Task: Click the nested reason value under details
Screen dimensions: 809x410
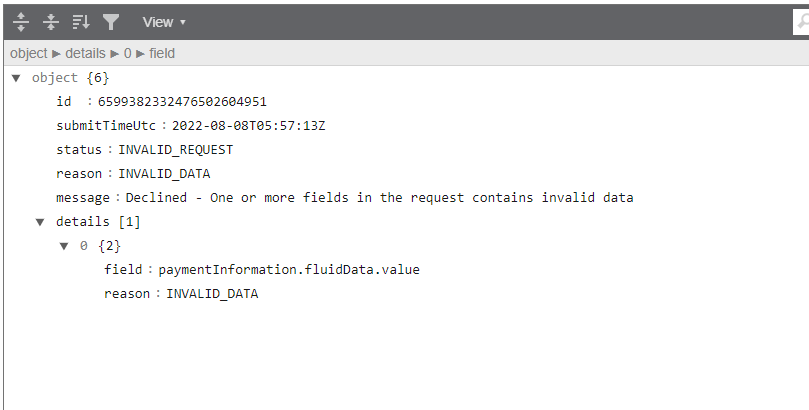Action: [212, 294]
